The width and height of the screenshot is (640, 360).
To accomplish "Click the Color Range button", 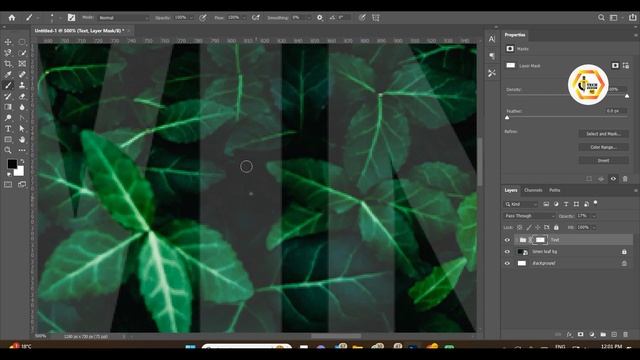I will pos(603,147).
